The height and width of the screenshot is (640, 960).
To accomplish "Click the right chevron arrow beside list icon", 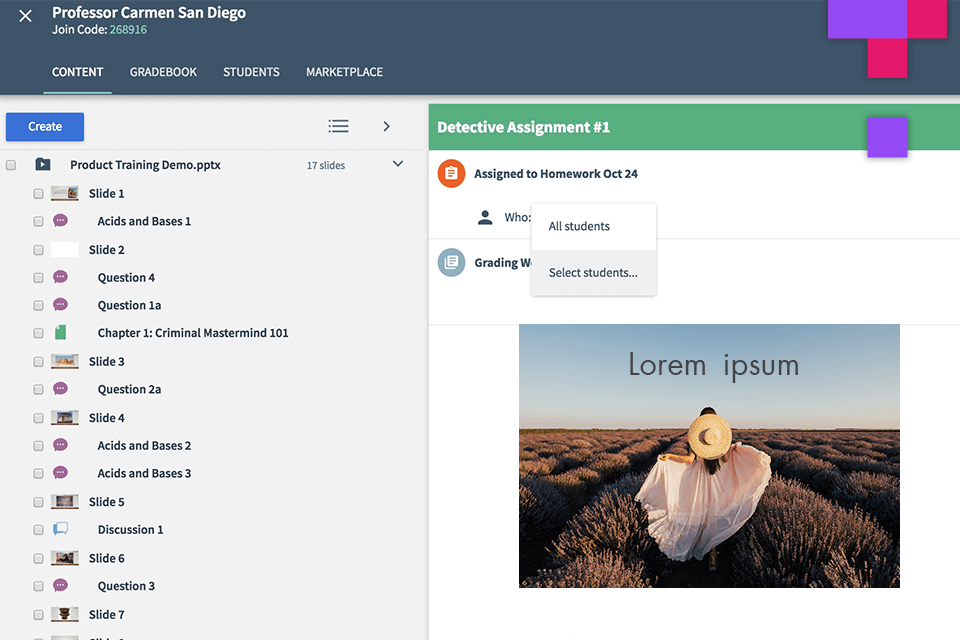I will (x=386, y=126).
